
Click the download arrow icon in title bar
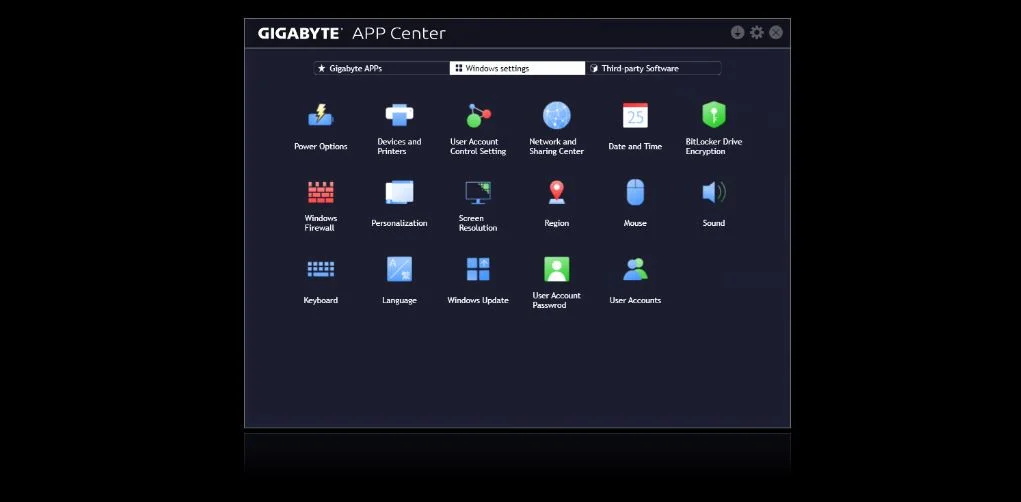click(x=737, y=33)
